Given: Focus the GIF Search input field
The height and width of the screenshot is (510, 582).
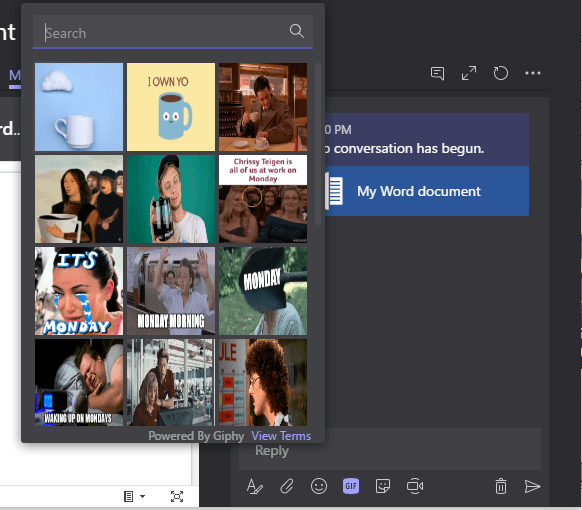Looking at the screenshot, I should (x=173, y=32).
